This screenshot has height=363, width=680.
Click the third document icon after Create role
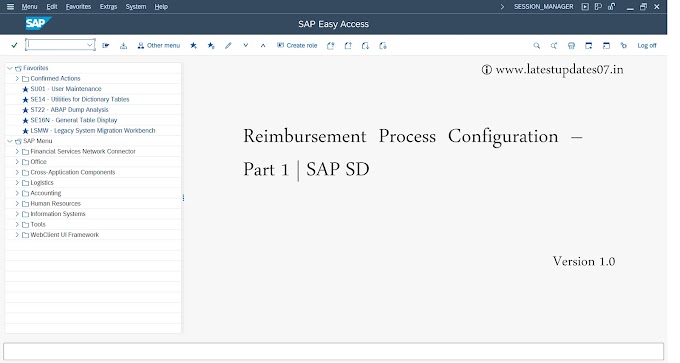click(365, 46)
